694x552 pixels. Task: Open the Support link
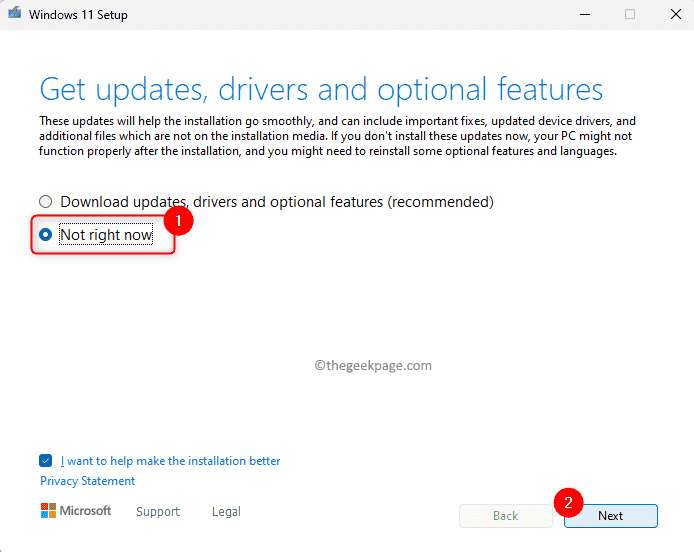158,511
